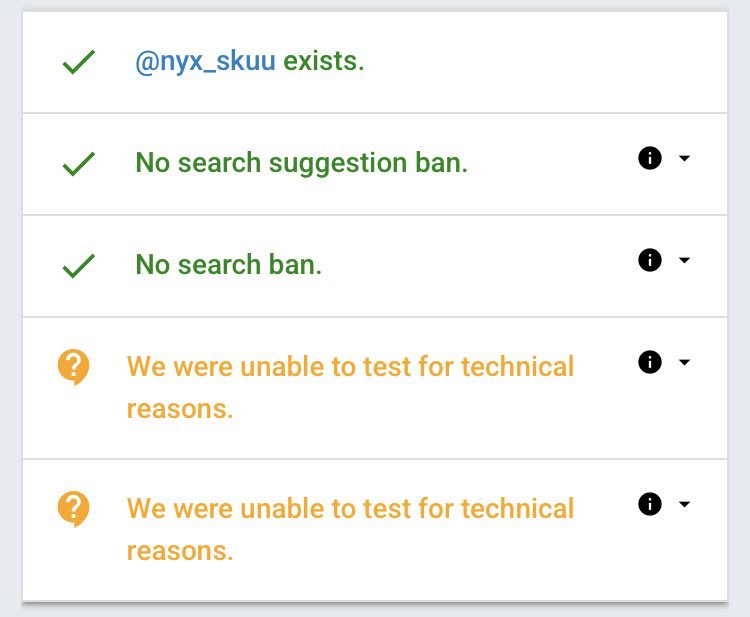Open info icon for No search ban
Image resolution: width=750 pixels, height=617 pixels.
click(x=650, y=260)
